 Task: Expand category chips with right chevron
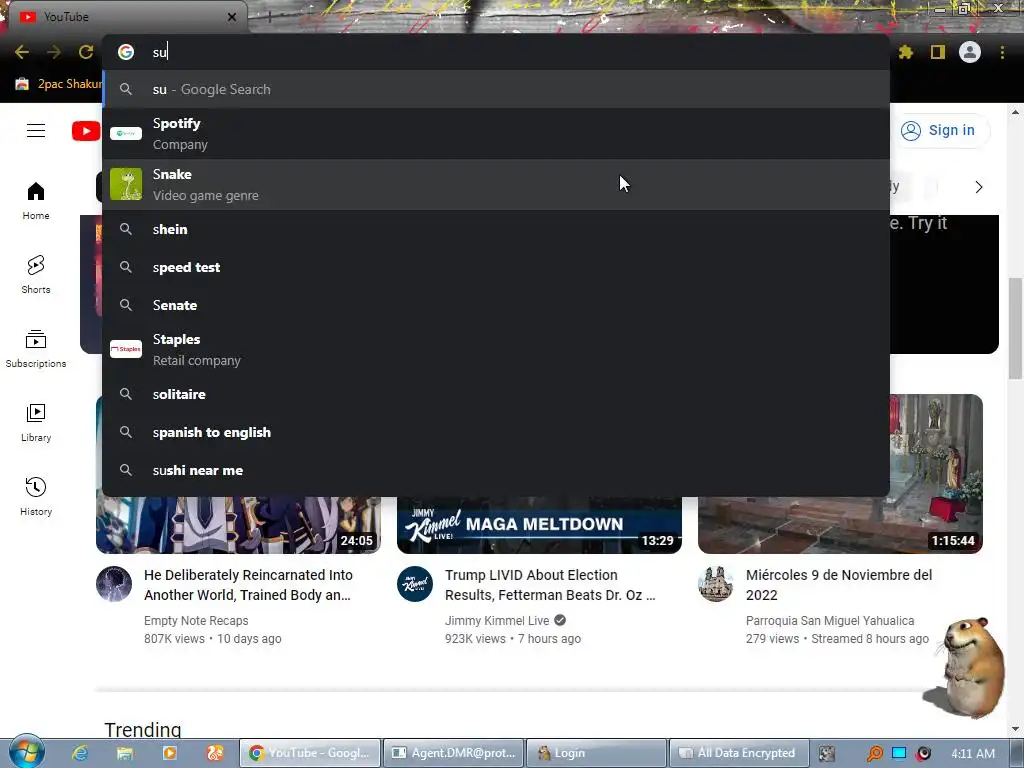(x=978, y=187)
